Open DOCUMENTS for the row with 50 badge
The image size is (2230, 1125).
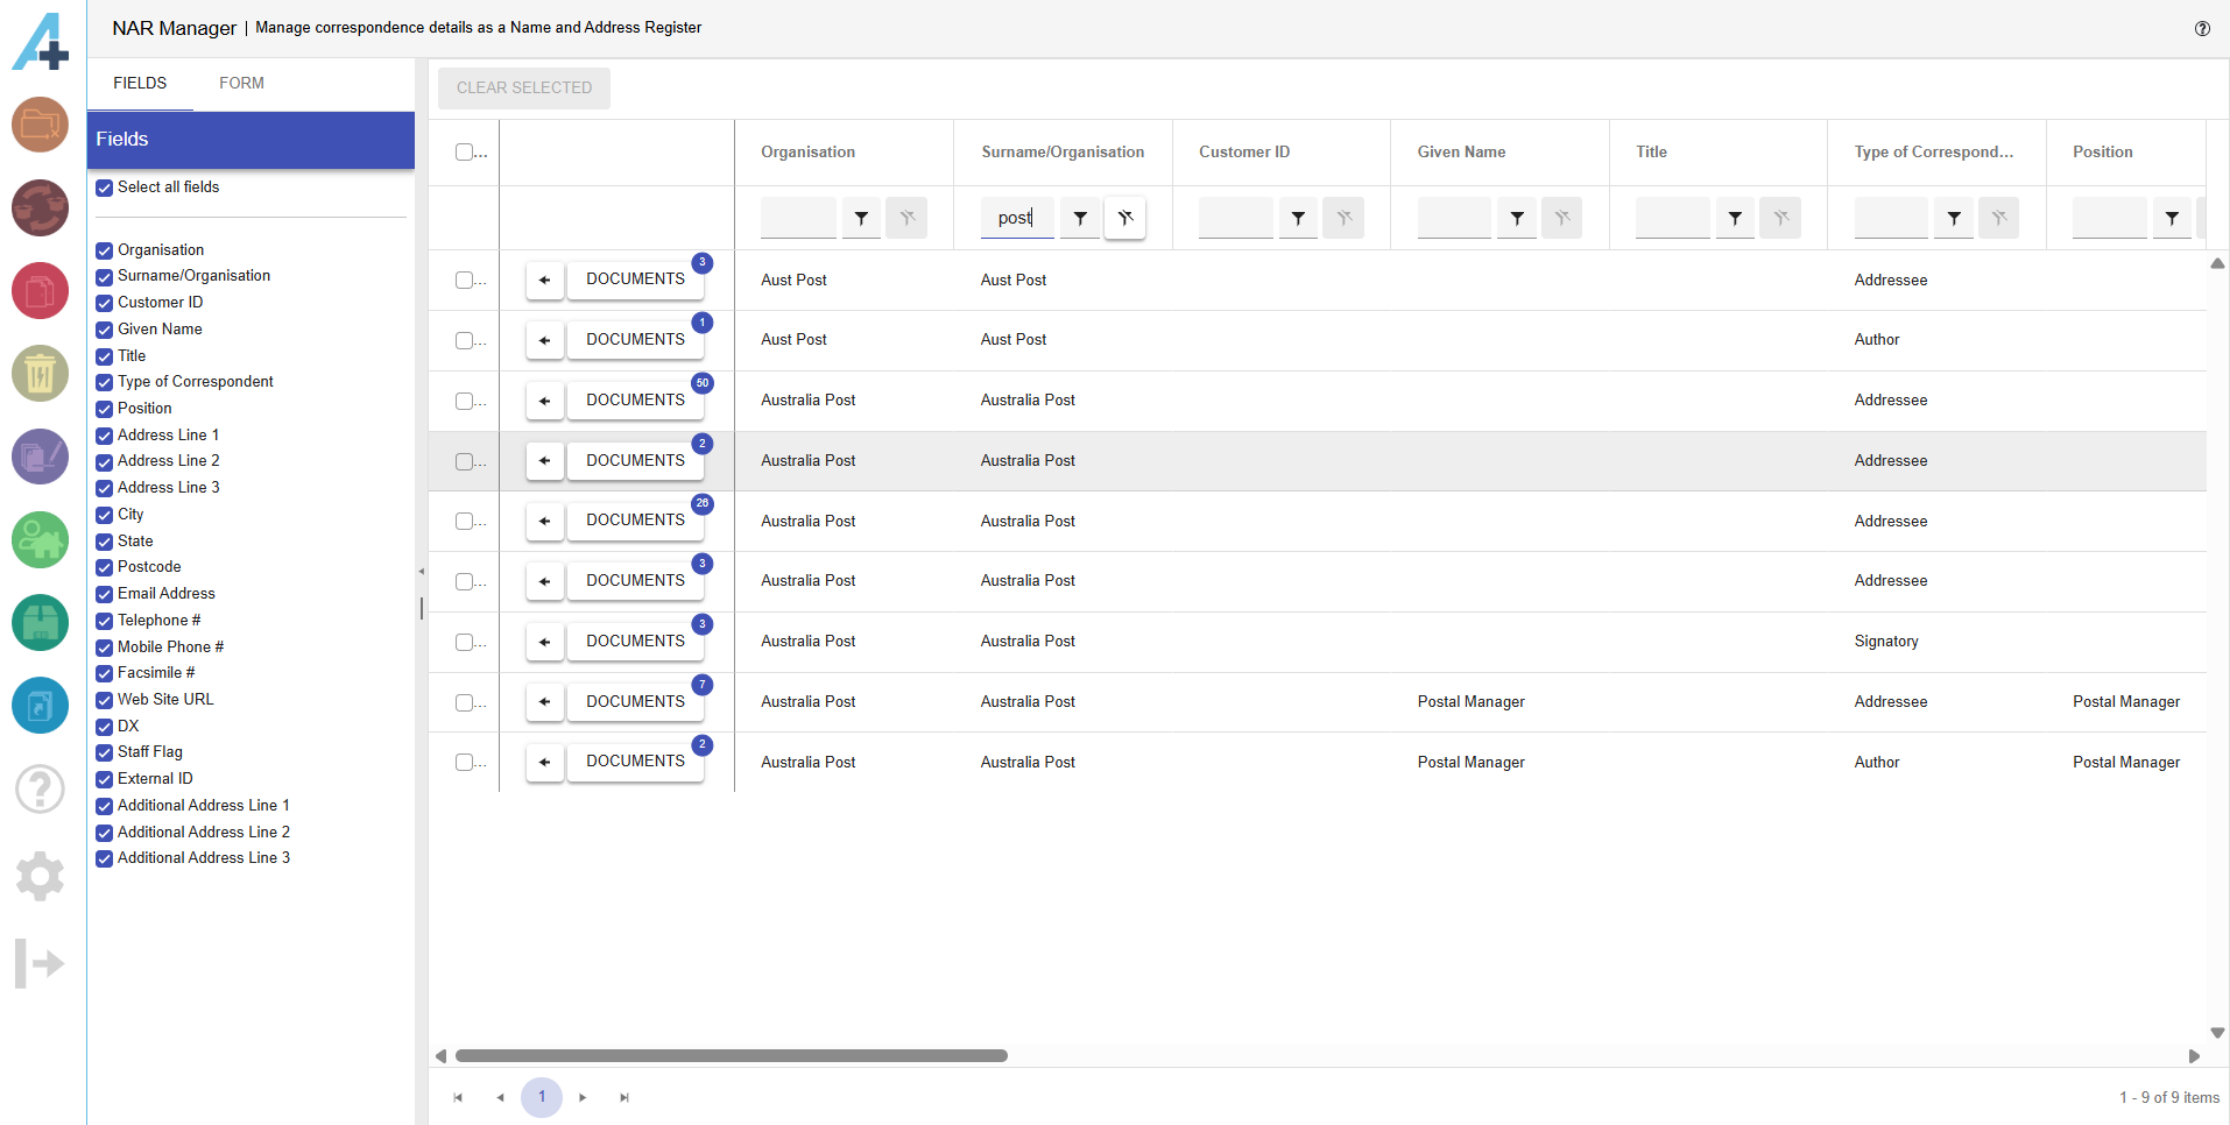[x=635, y=400]
